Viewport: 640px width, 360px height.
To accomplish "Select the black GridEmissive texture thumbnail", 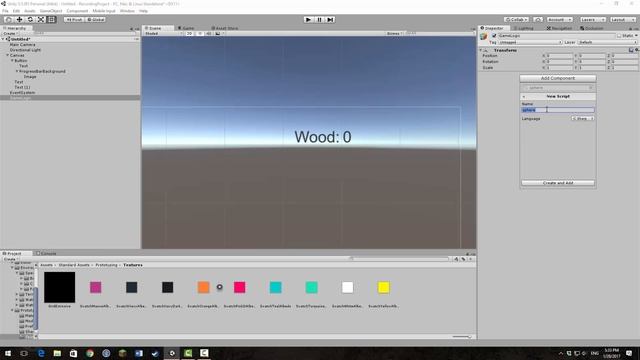I will [60, 287].
